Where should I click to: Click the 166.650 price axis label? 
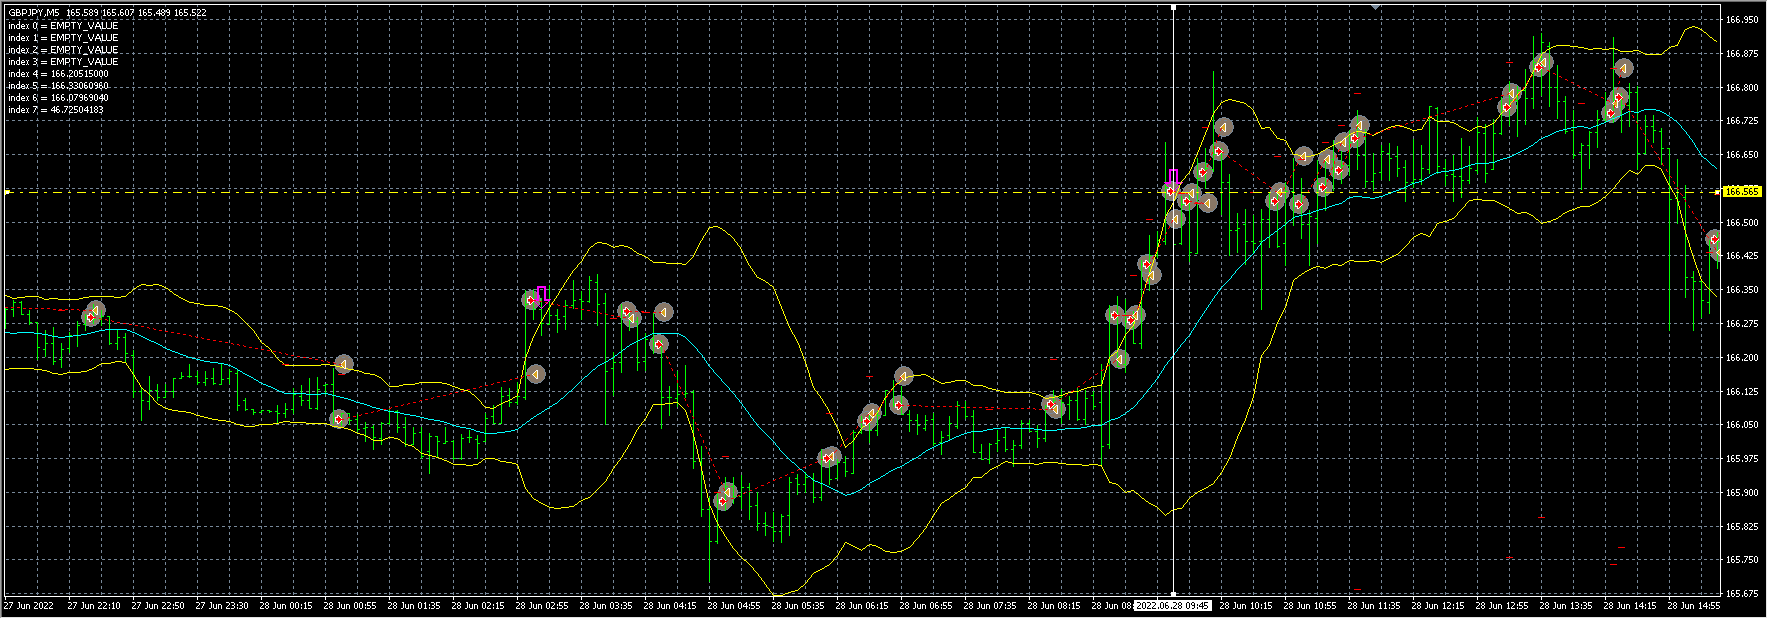(1742, 155)
